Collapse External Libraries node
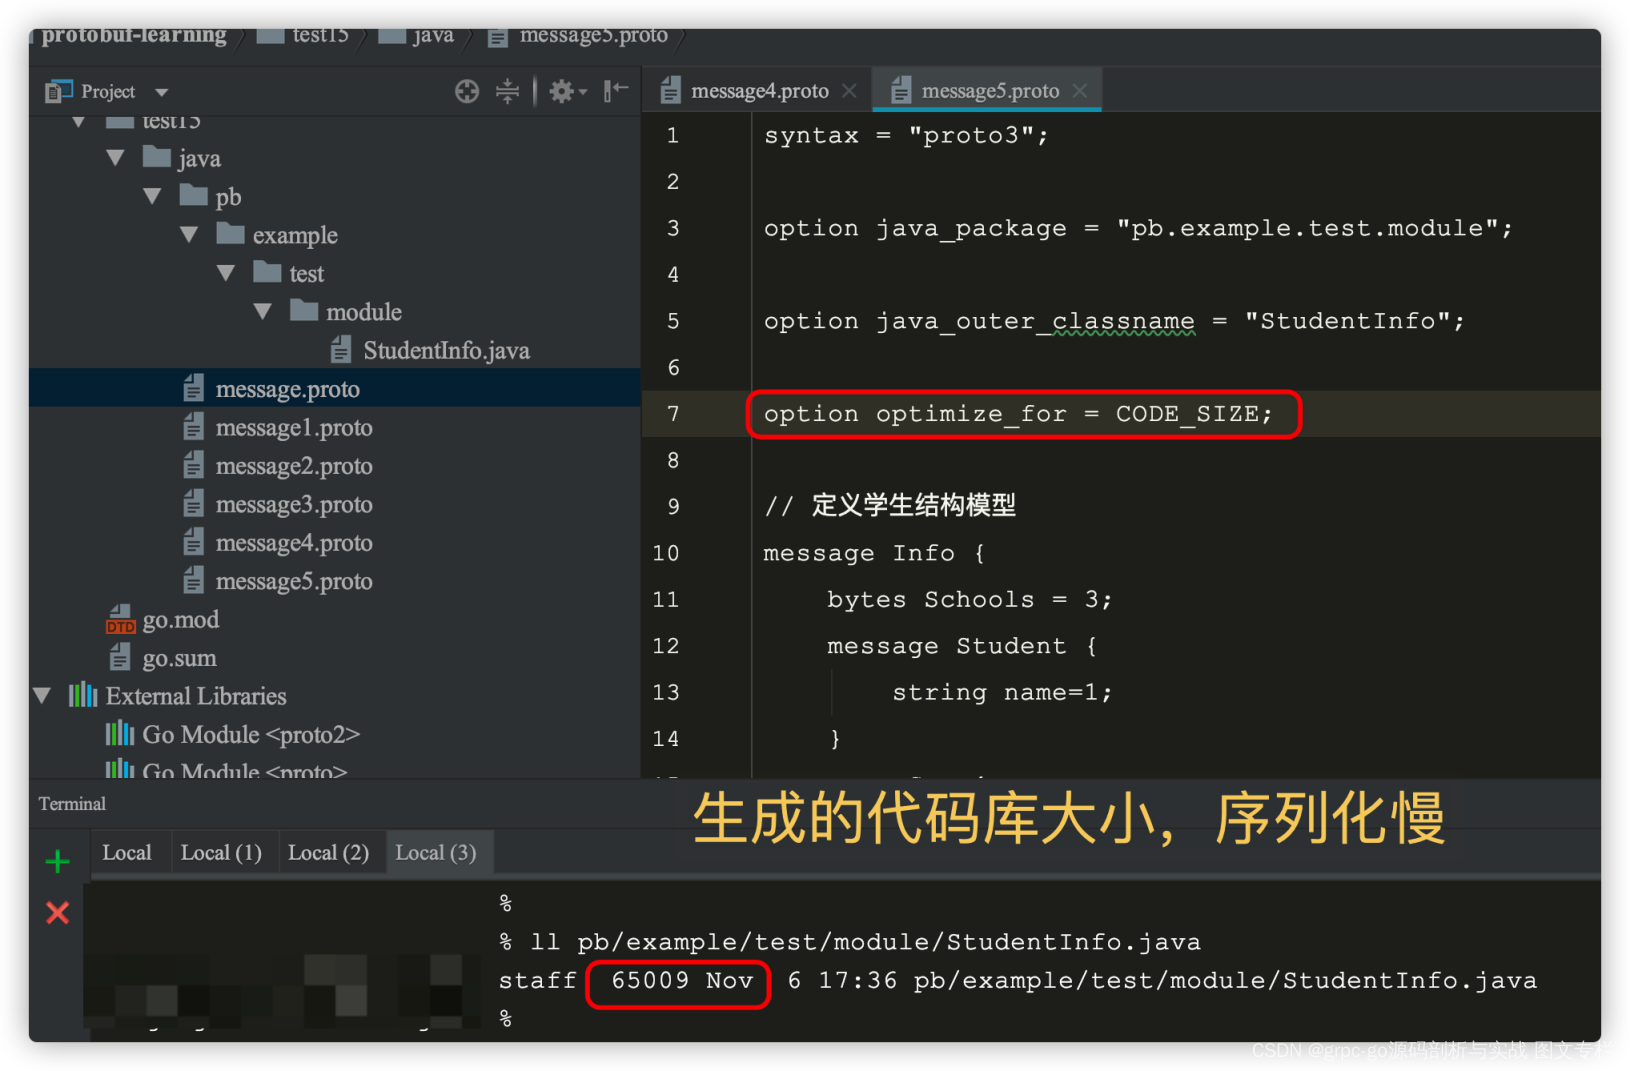The image size is (1630, 1071). click(x=43, y=696)
